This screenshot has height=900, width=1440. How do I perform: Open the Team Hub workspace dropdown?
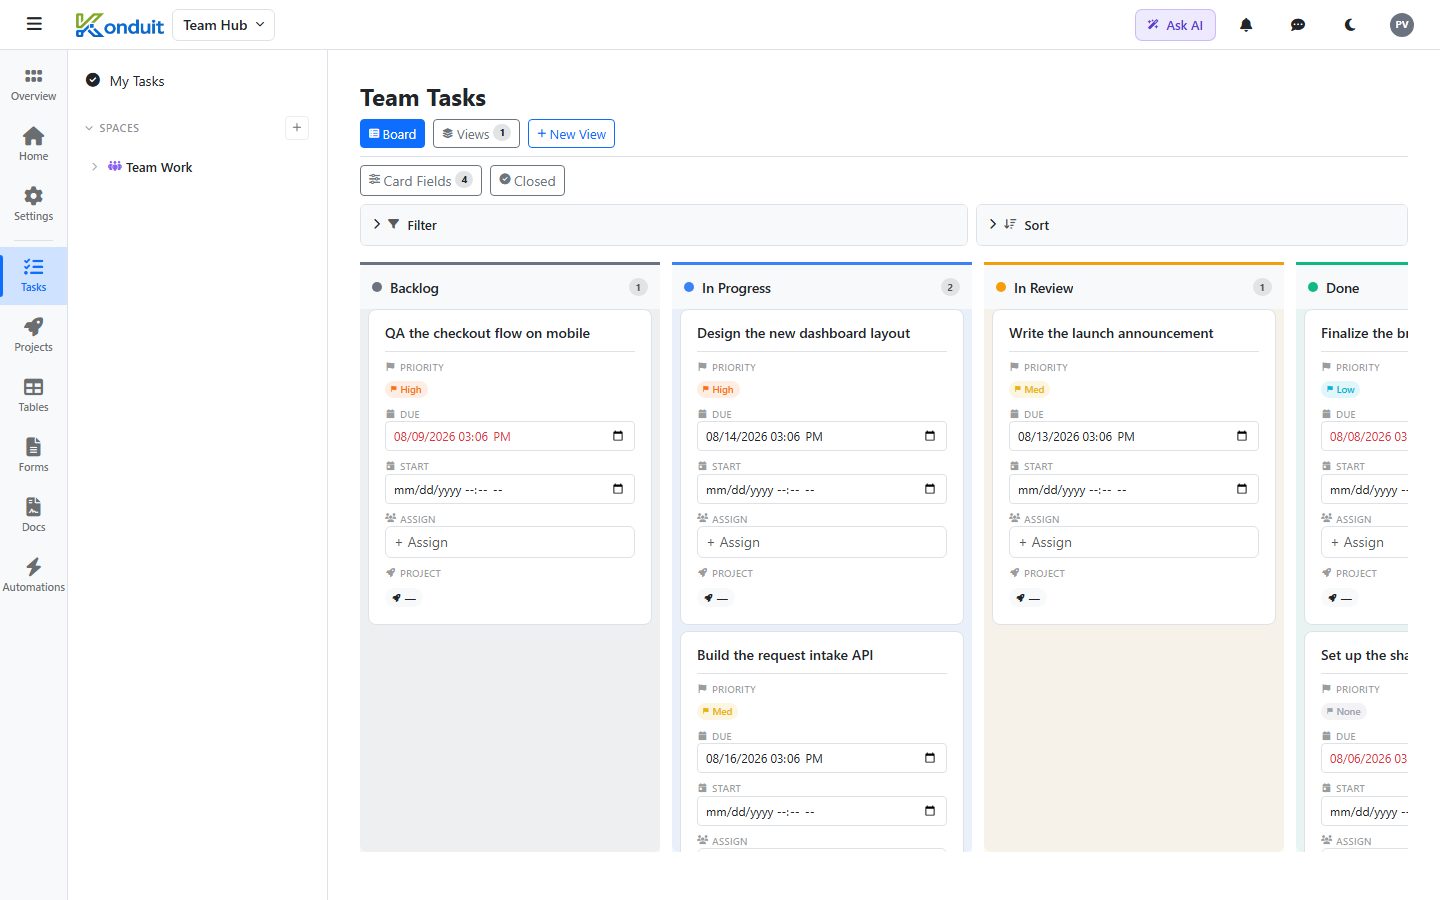click(224, 25)
